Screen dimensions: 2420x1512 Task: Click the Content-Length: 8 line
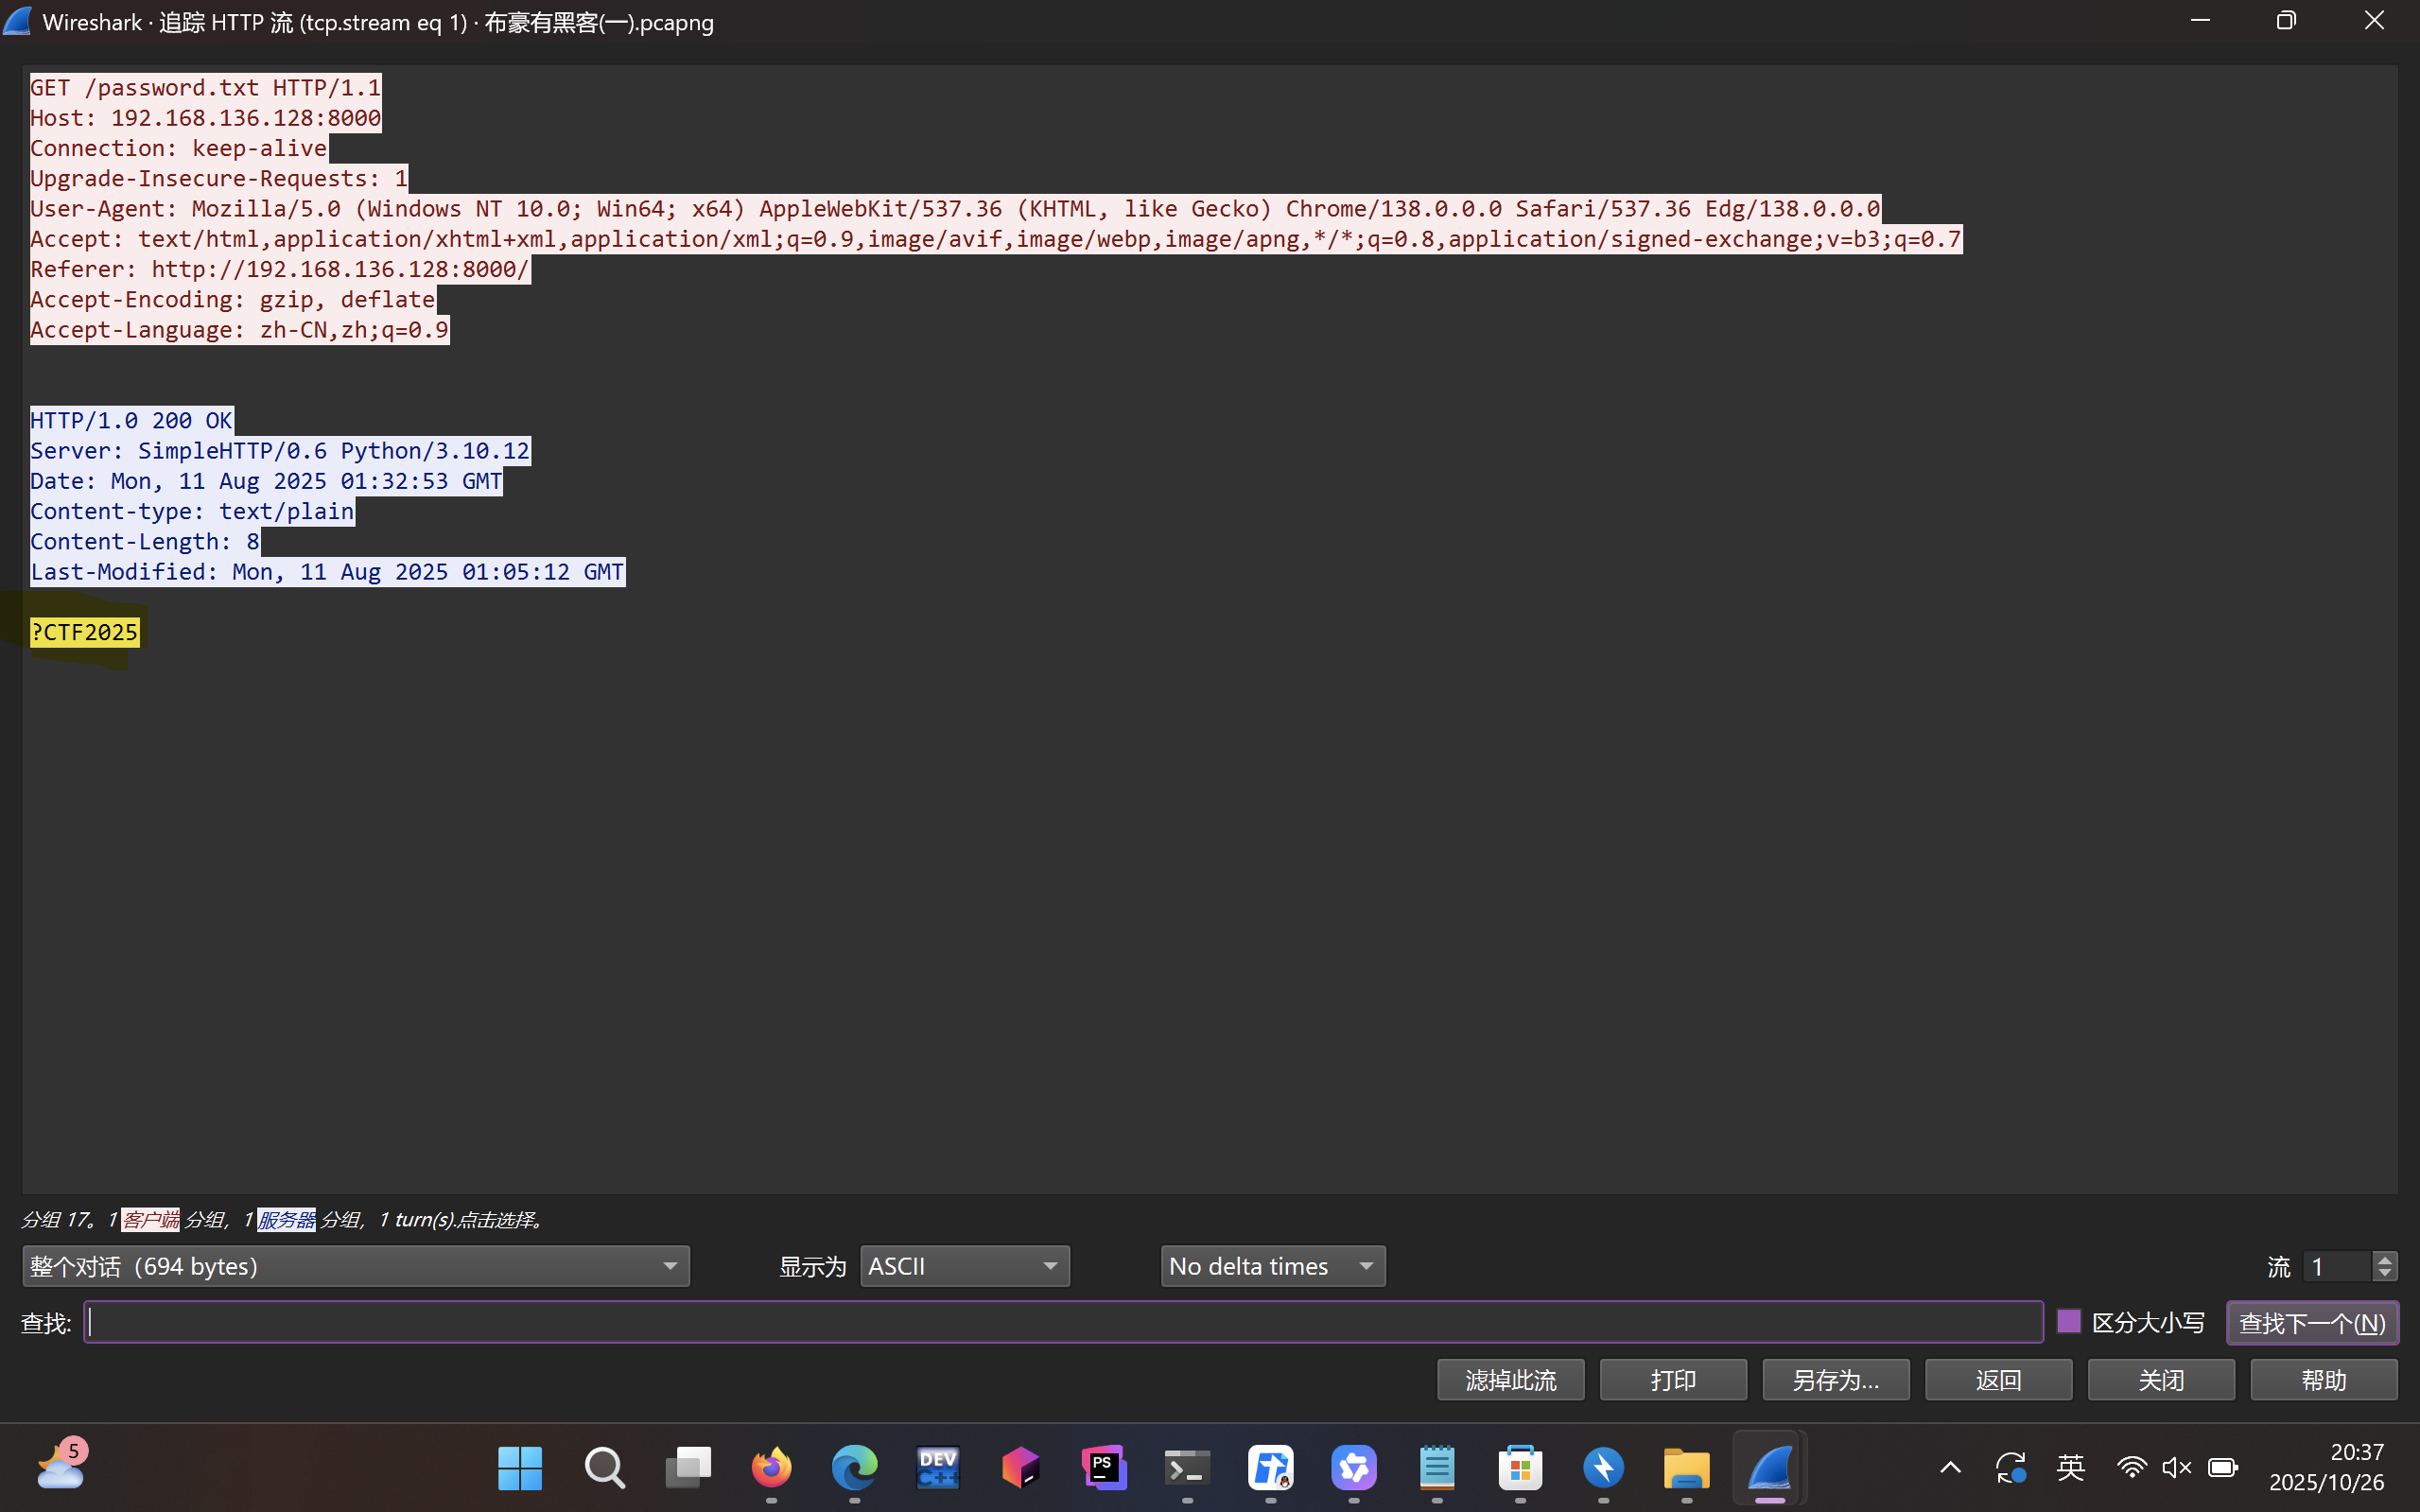(x=145, y=542)
